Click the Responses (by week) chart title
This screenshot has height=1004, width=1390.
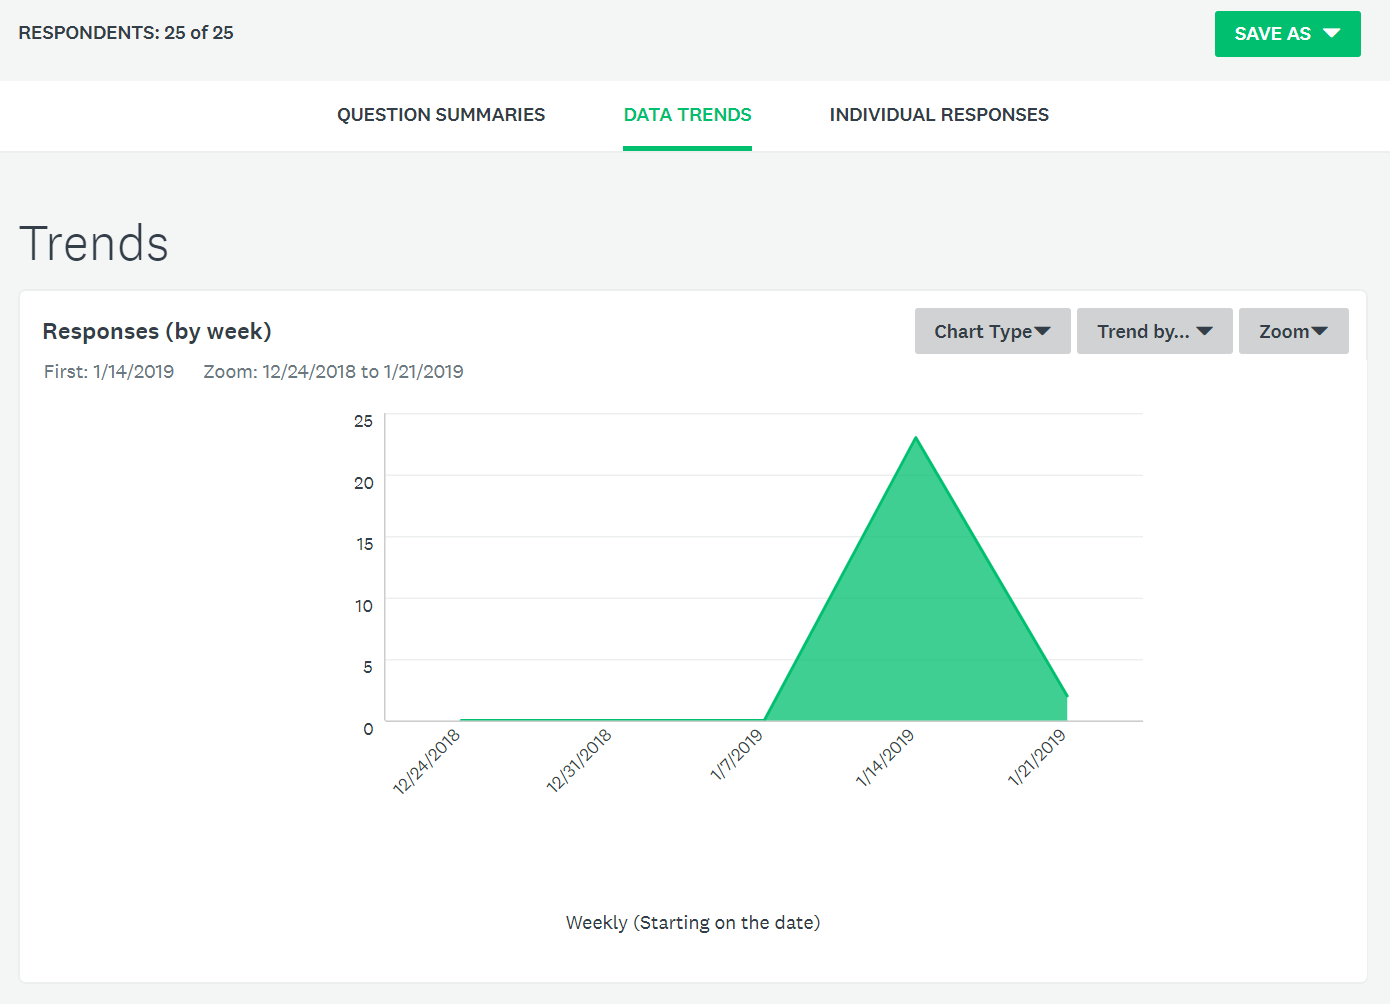pyautogui.click(x=156, y=331)
